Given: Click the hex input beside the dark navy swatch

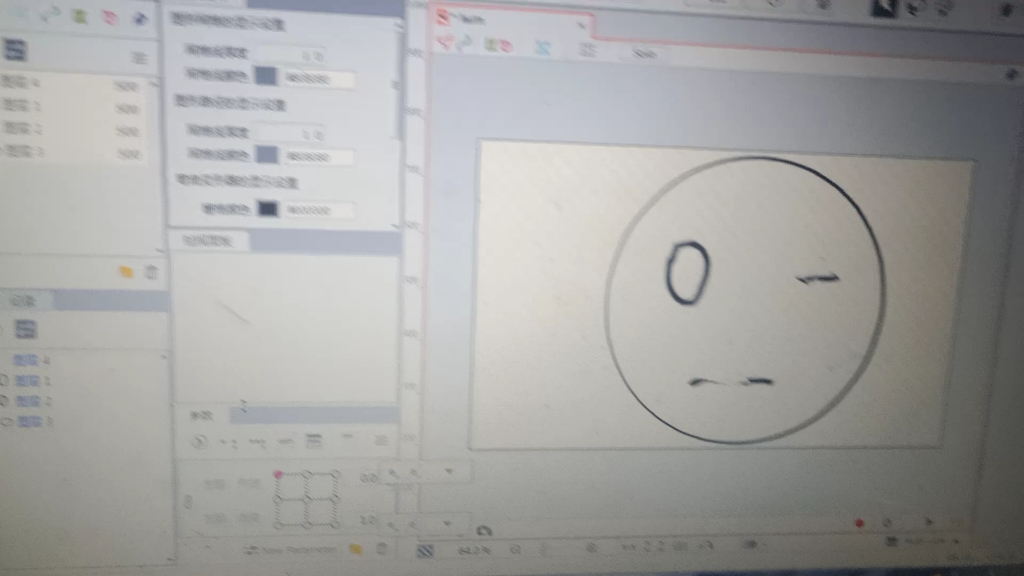Looking at the screenshot, I should [319, 210].
